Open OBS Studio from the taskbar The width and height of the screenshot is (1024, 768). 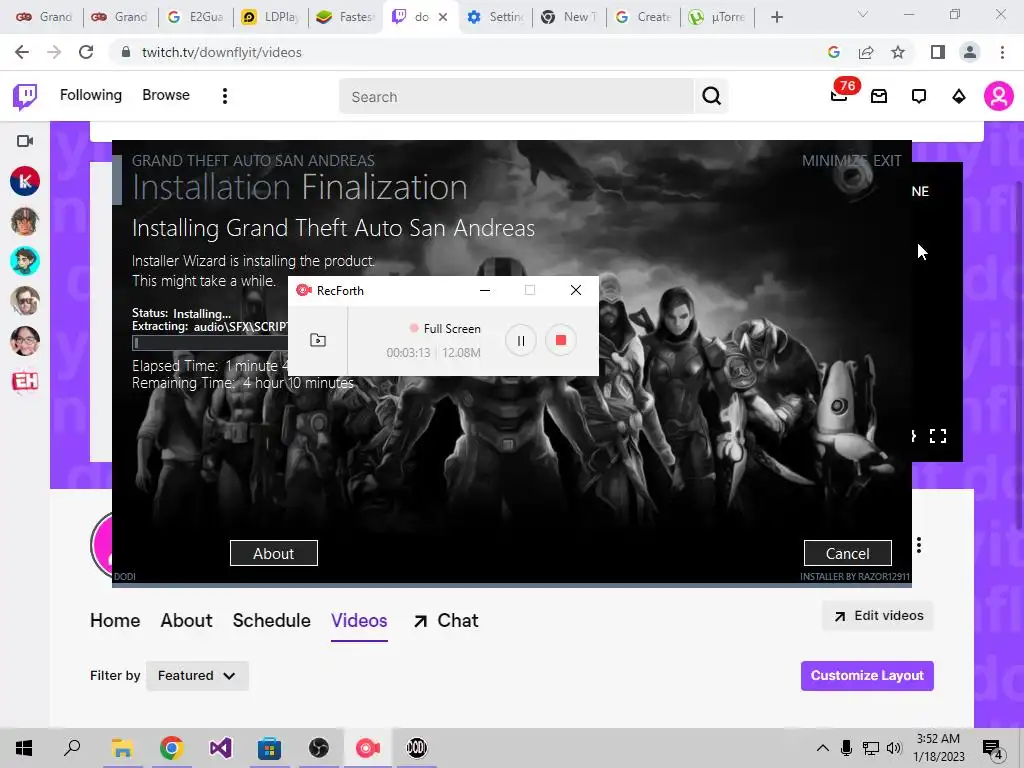(319, 748)
